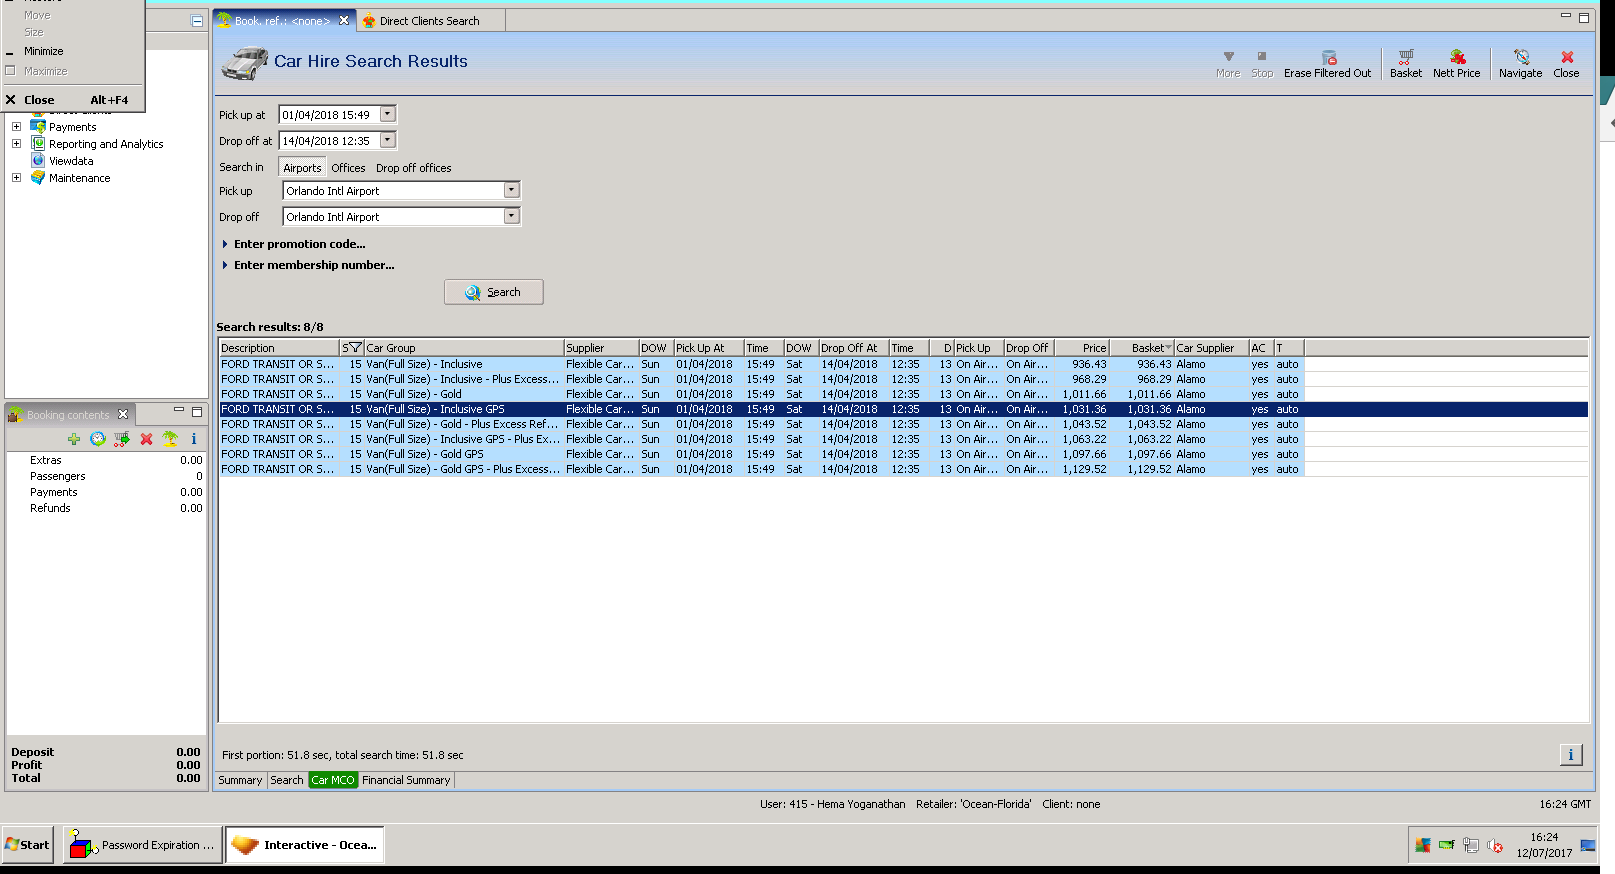Viewport: 1615px width, 874px height.
Task: Click the Basket toolbar icon
Action: 1405,63
